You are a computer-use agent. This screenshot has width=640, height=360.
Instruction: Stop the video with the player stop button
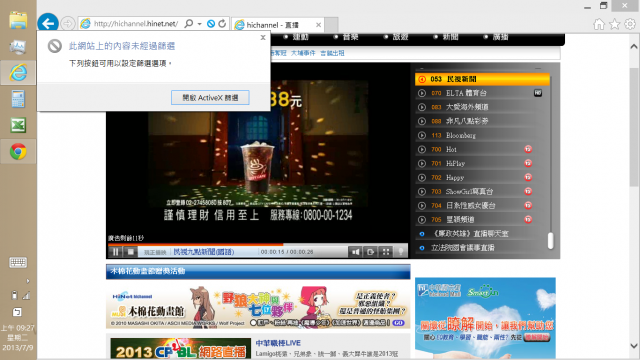pos(131,252)
